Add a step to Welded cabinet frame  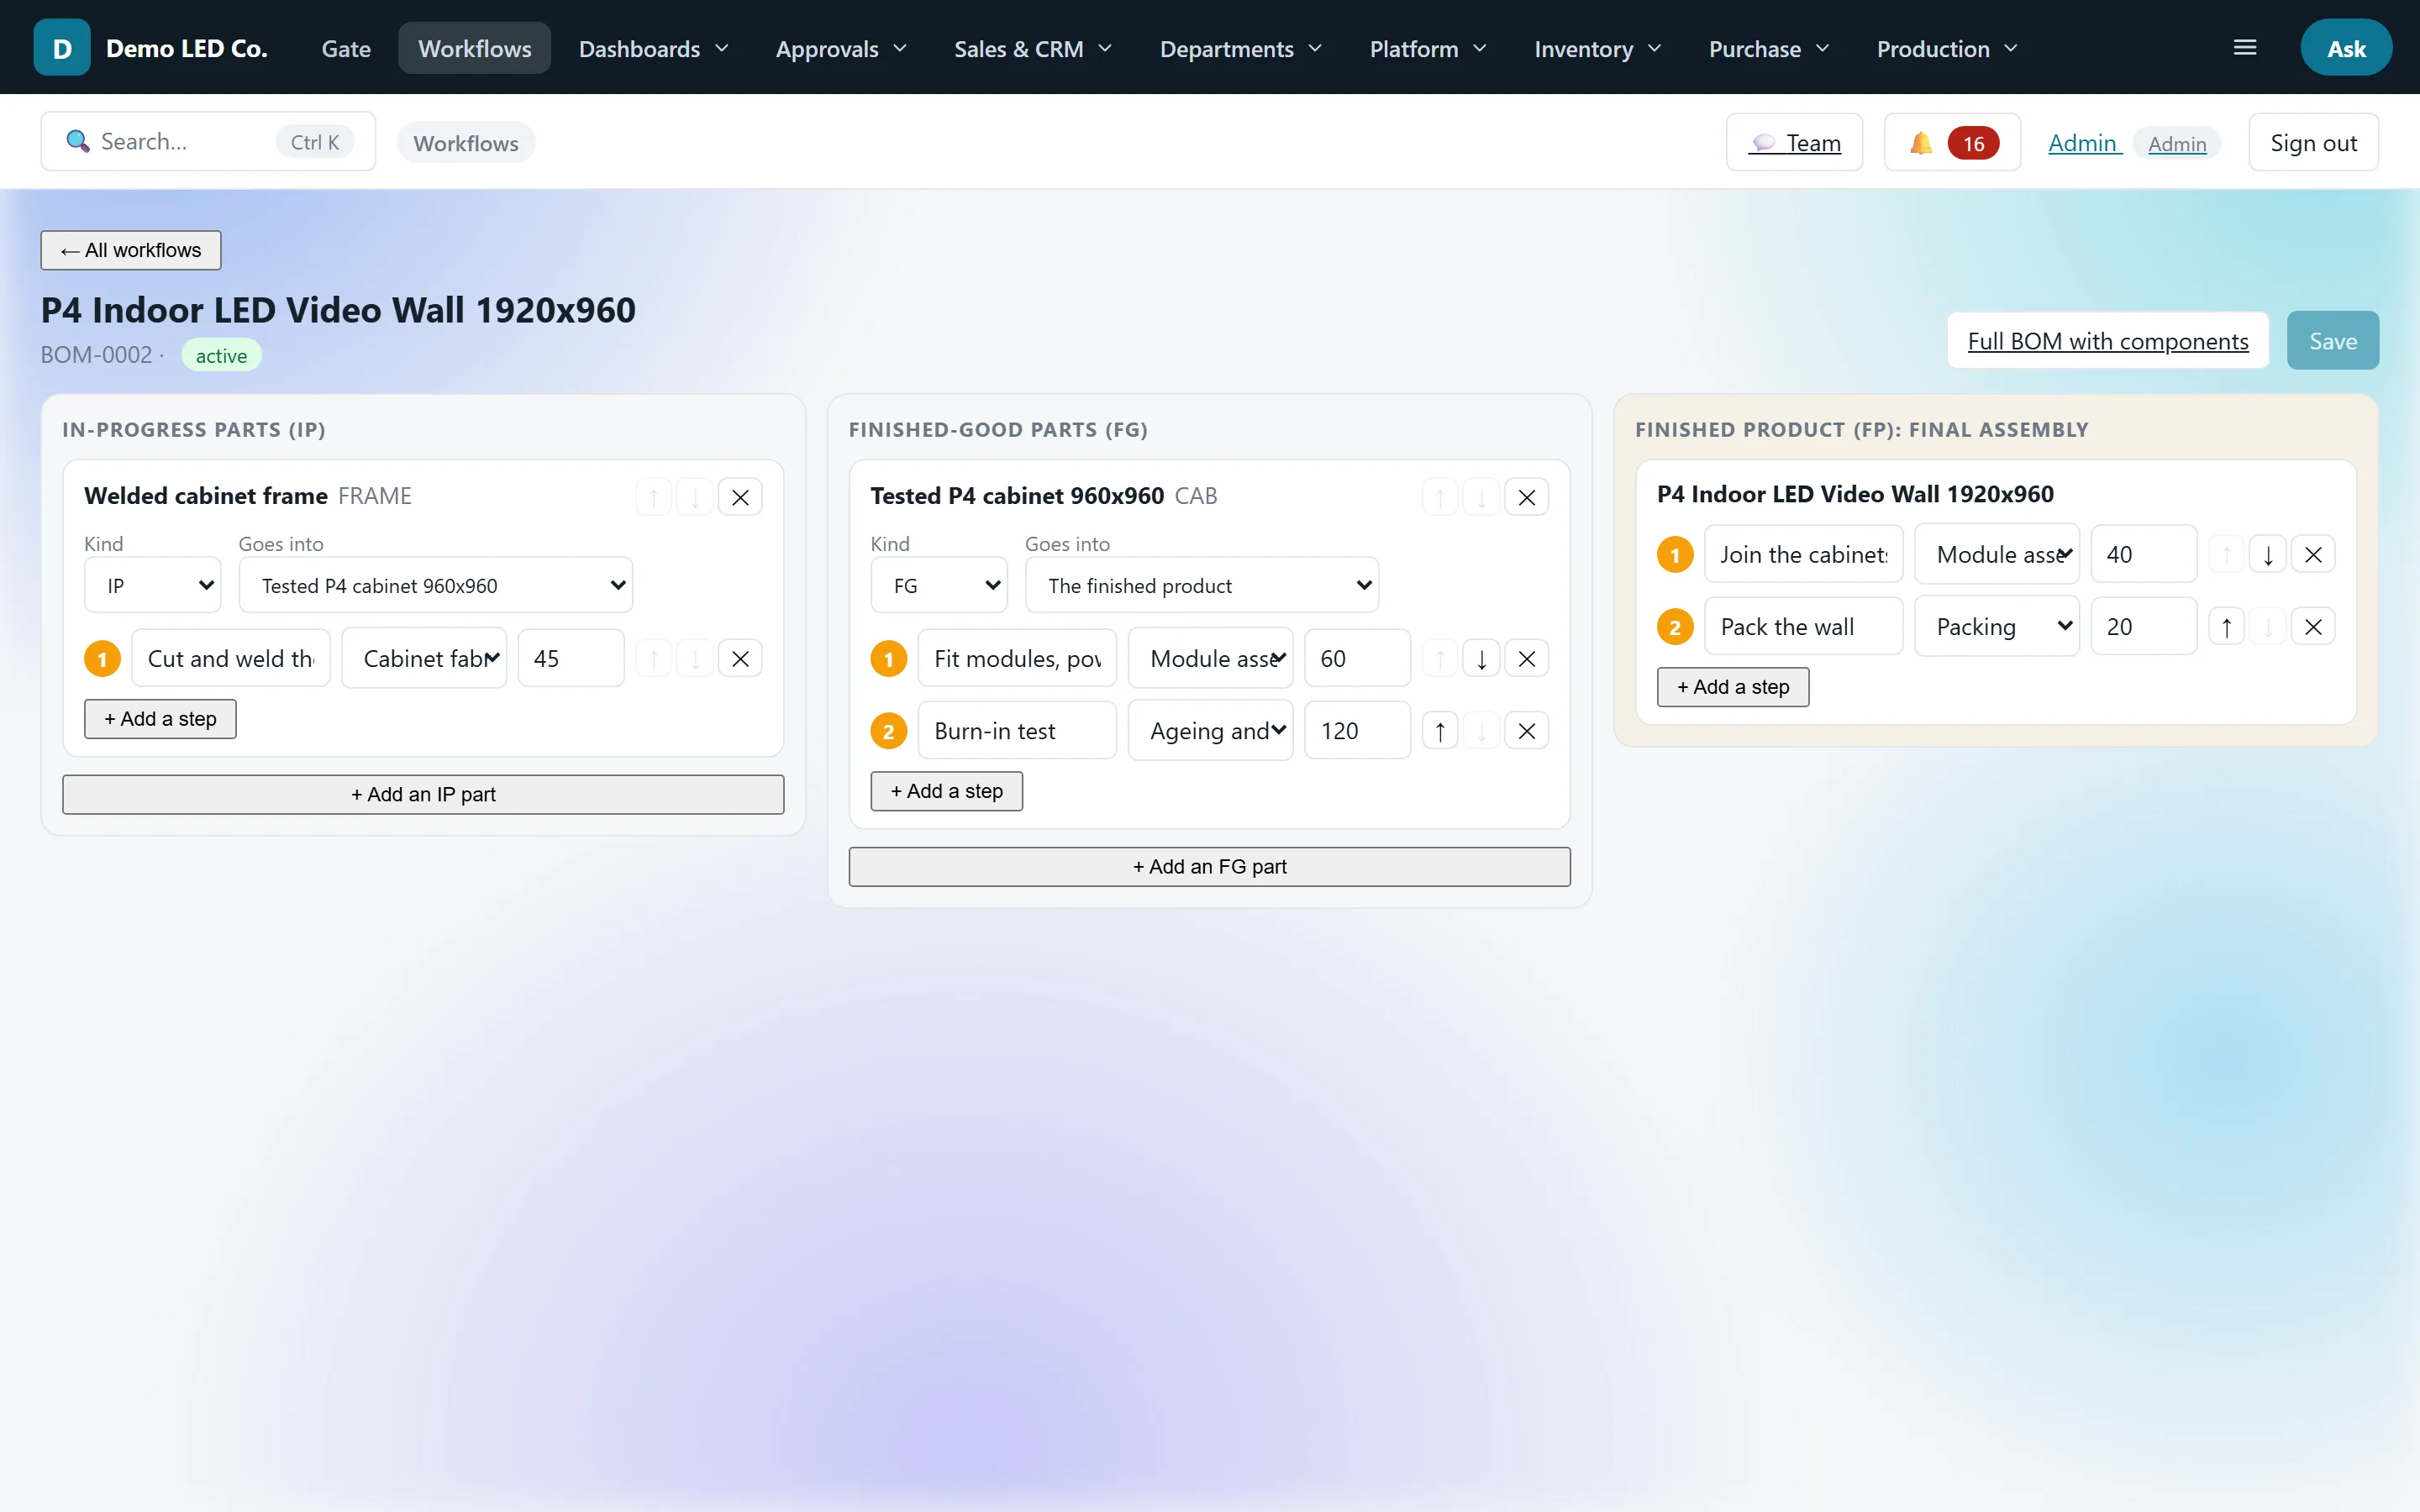[160, 719]
